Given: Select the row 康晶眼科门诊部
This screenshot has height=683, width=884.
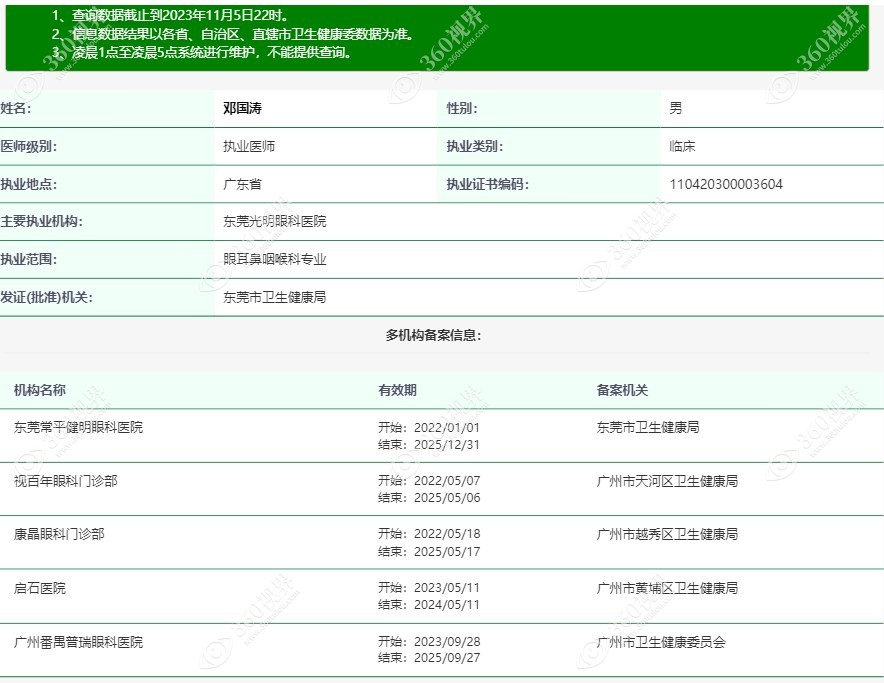Looking at the screenshot, I should (442, 542).
